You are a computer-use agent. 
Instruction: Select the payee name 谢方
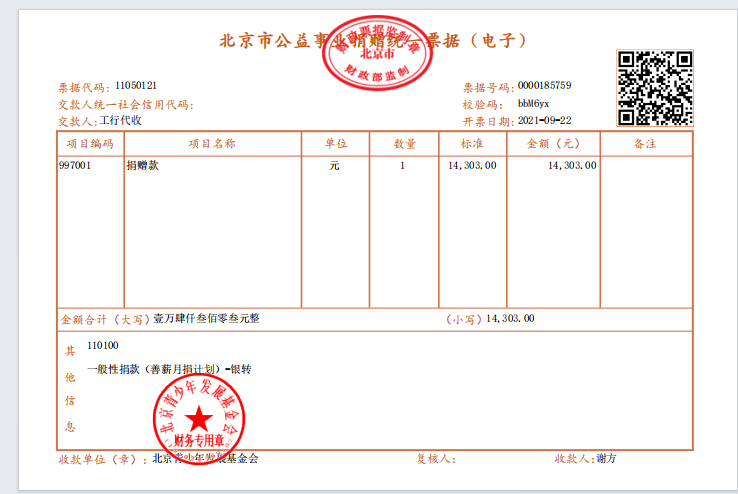(x=606, y=459)
